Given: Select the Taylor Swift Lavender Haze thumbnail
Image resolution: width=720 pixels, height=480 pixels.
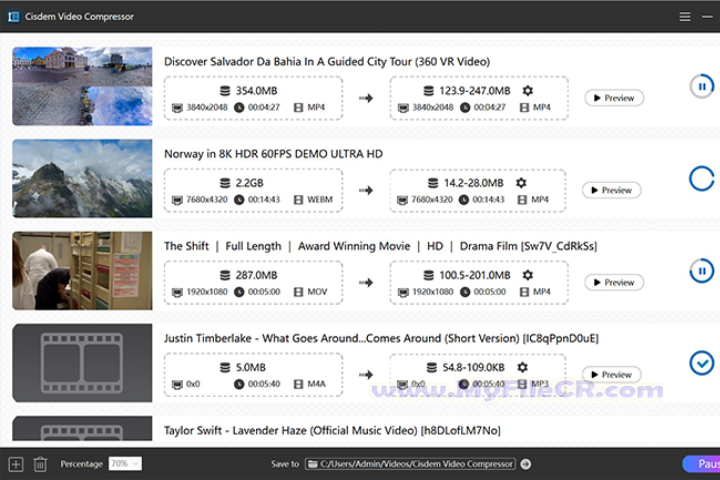Looking at the screenshot, I should click(82, 429).
